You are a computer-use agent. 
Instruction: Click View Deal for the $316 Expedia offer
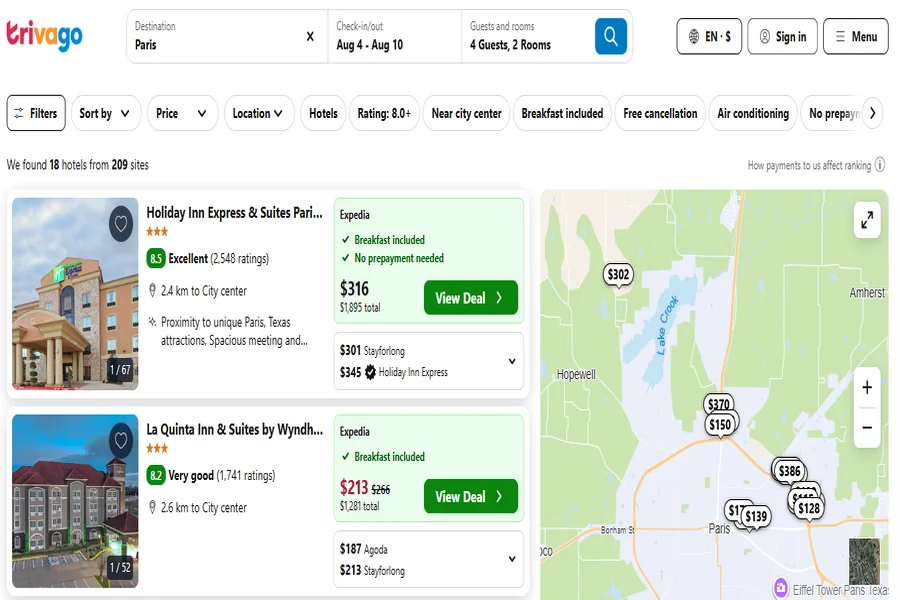471,297
